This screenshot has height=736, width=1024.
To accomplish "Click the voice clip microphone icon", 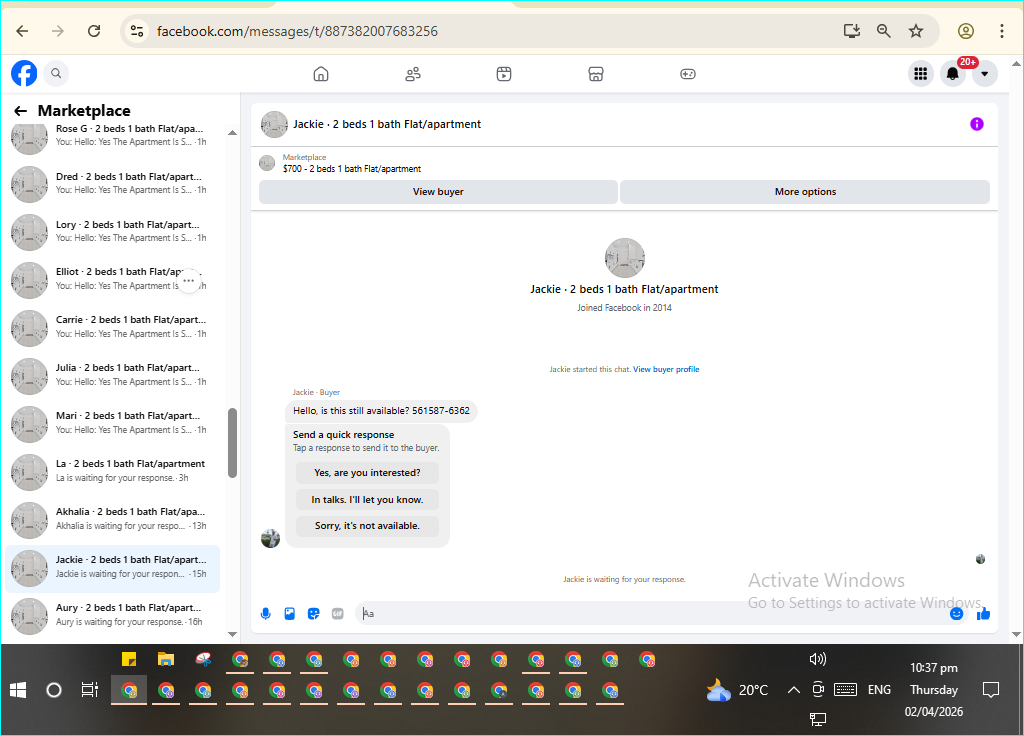I will 265,613.
